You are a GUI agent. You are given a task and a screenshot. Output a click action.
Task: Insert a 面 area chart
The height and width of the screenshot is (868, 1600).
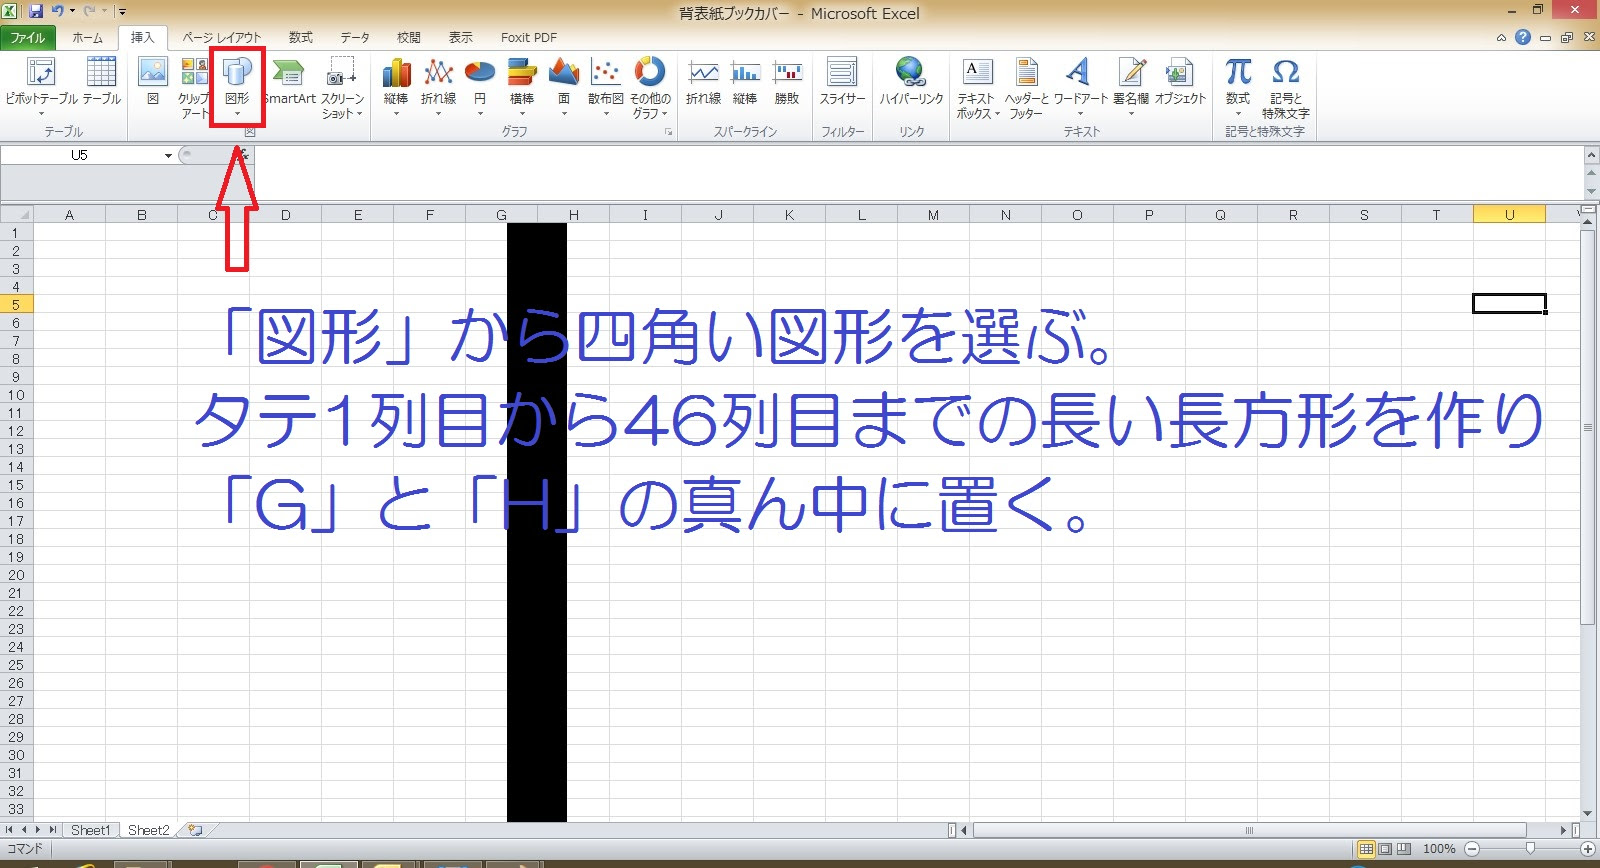(x=564, y=86)
